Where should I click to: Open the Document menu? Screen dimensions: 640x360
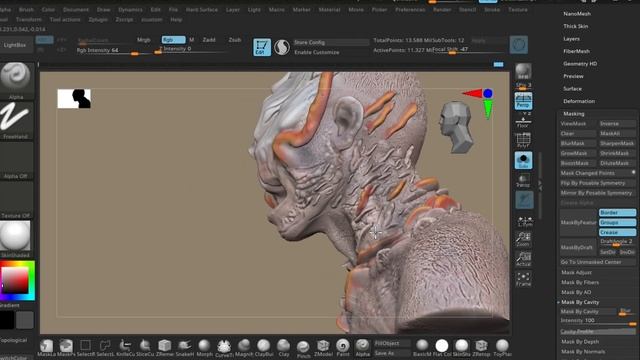[76, 9]
